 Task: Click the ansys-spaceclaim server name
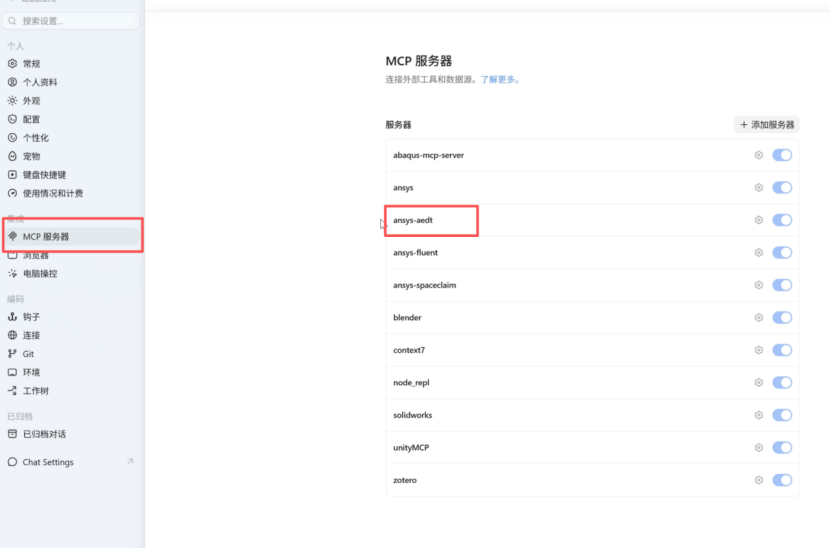click(425, 285)
